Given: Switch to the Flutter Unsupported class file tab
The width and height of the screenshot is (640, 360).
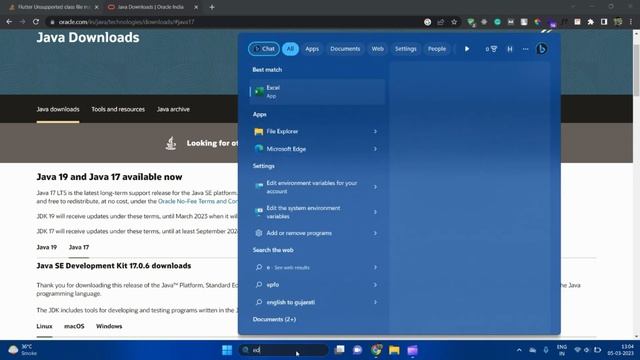Looking at the screenshot, I should click(54, 7).
